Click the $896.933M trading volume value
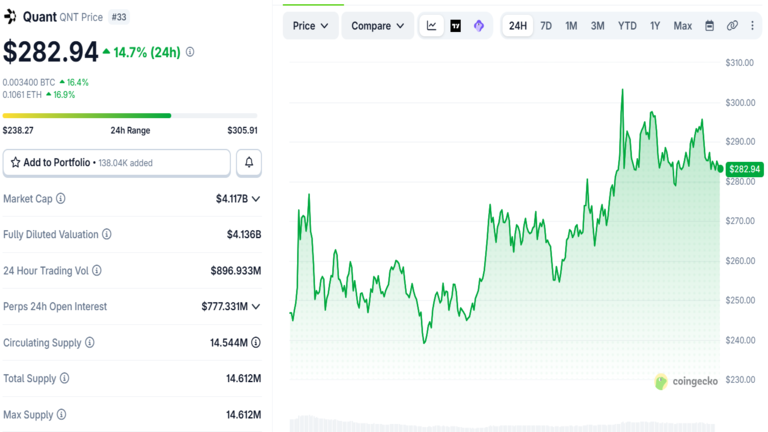Viewport: 768px width, 432px height. (236, 270)
